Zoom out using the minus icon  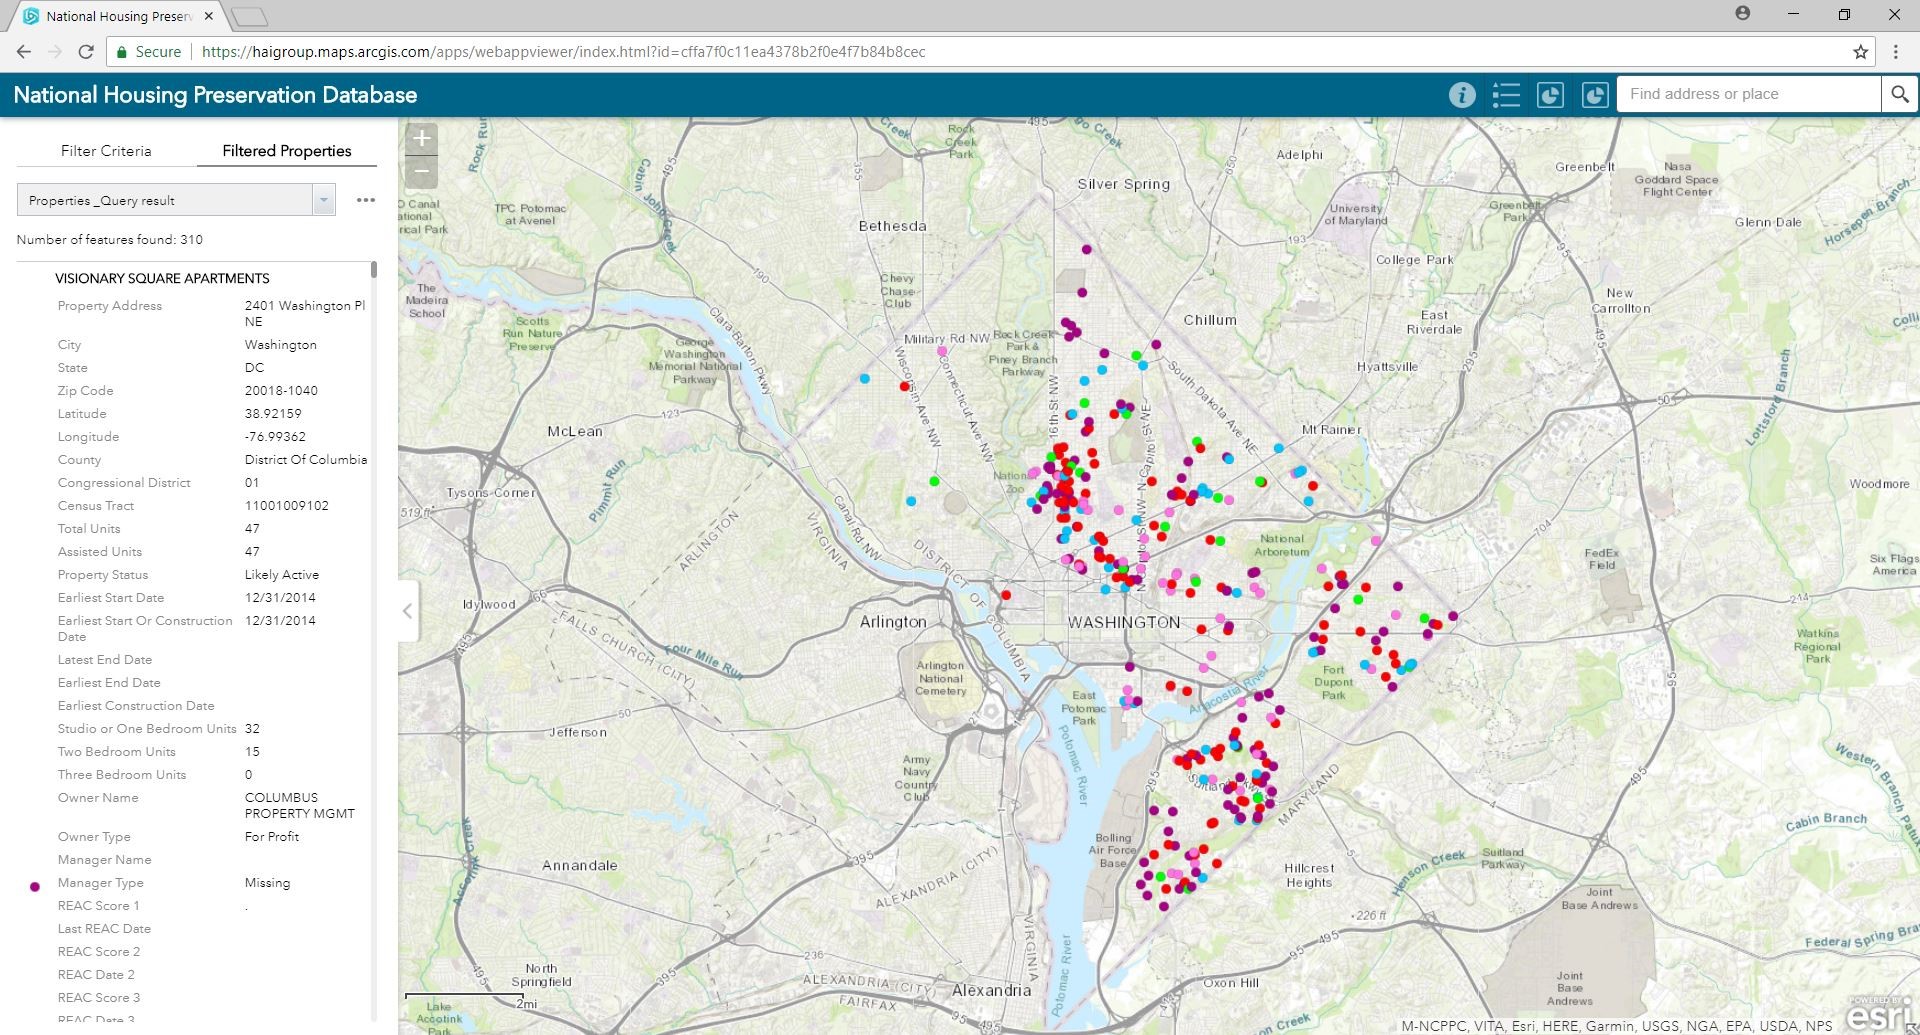421,173
